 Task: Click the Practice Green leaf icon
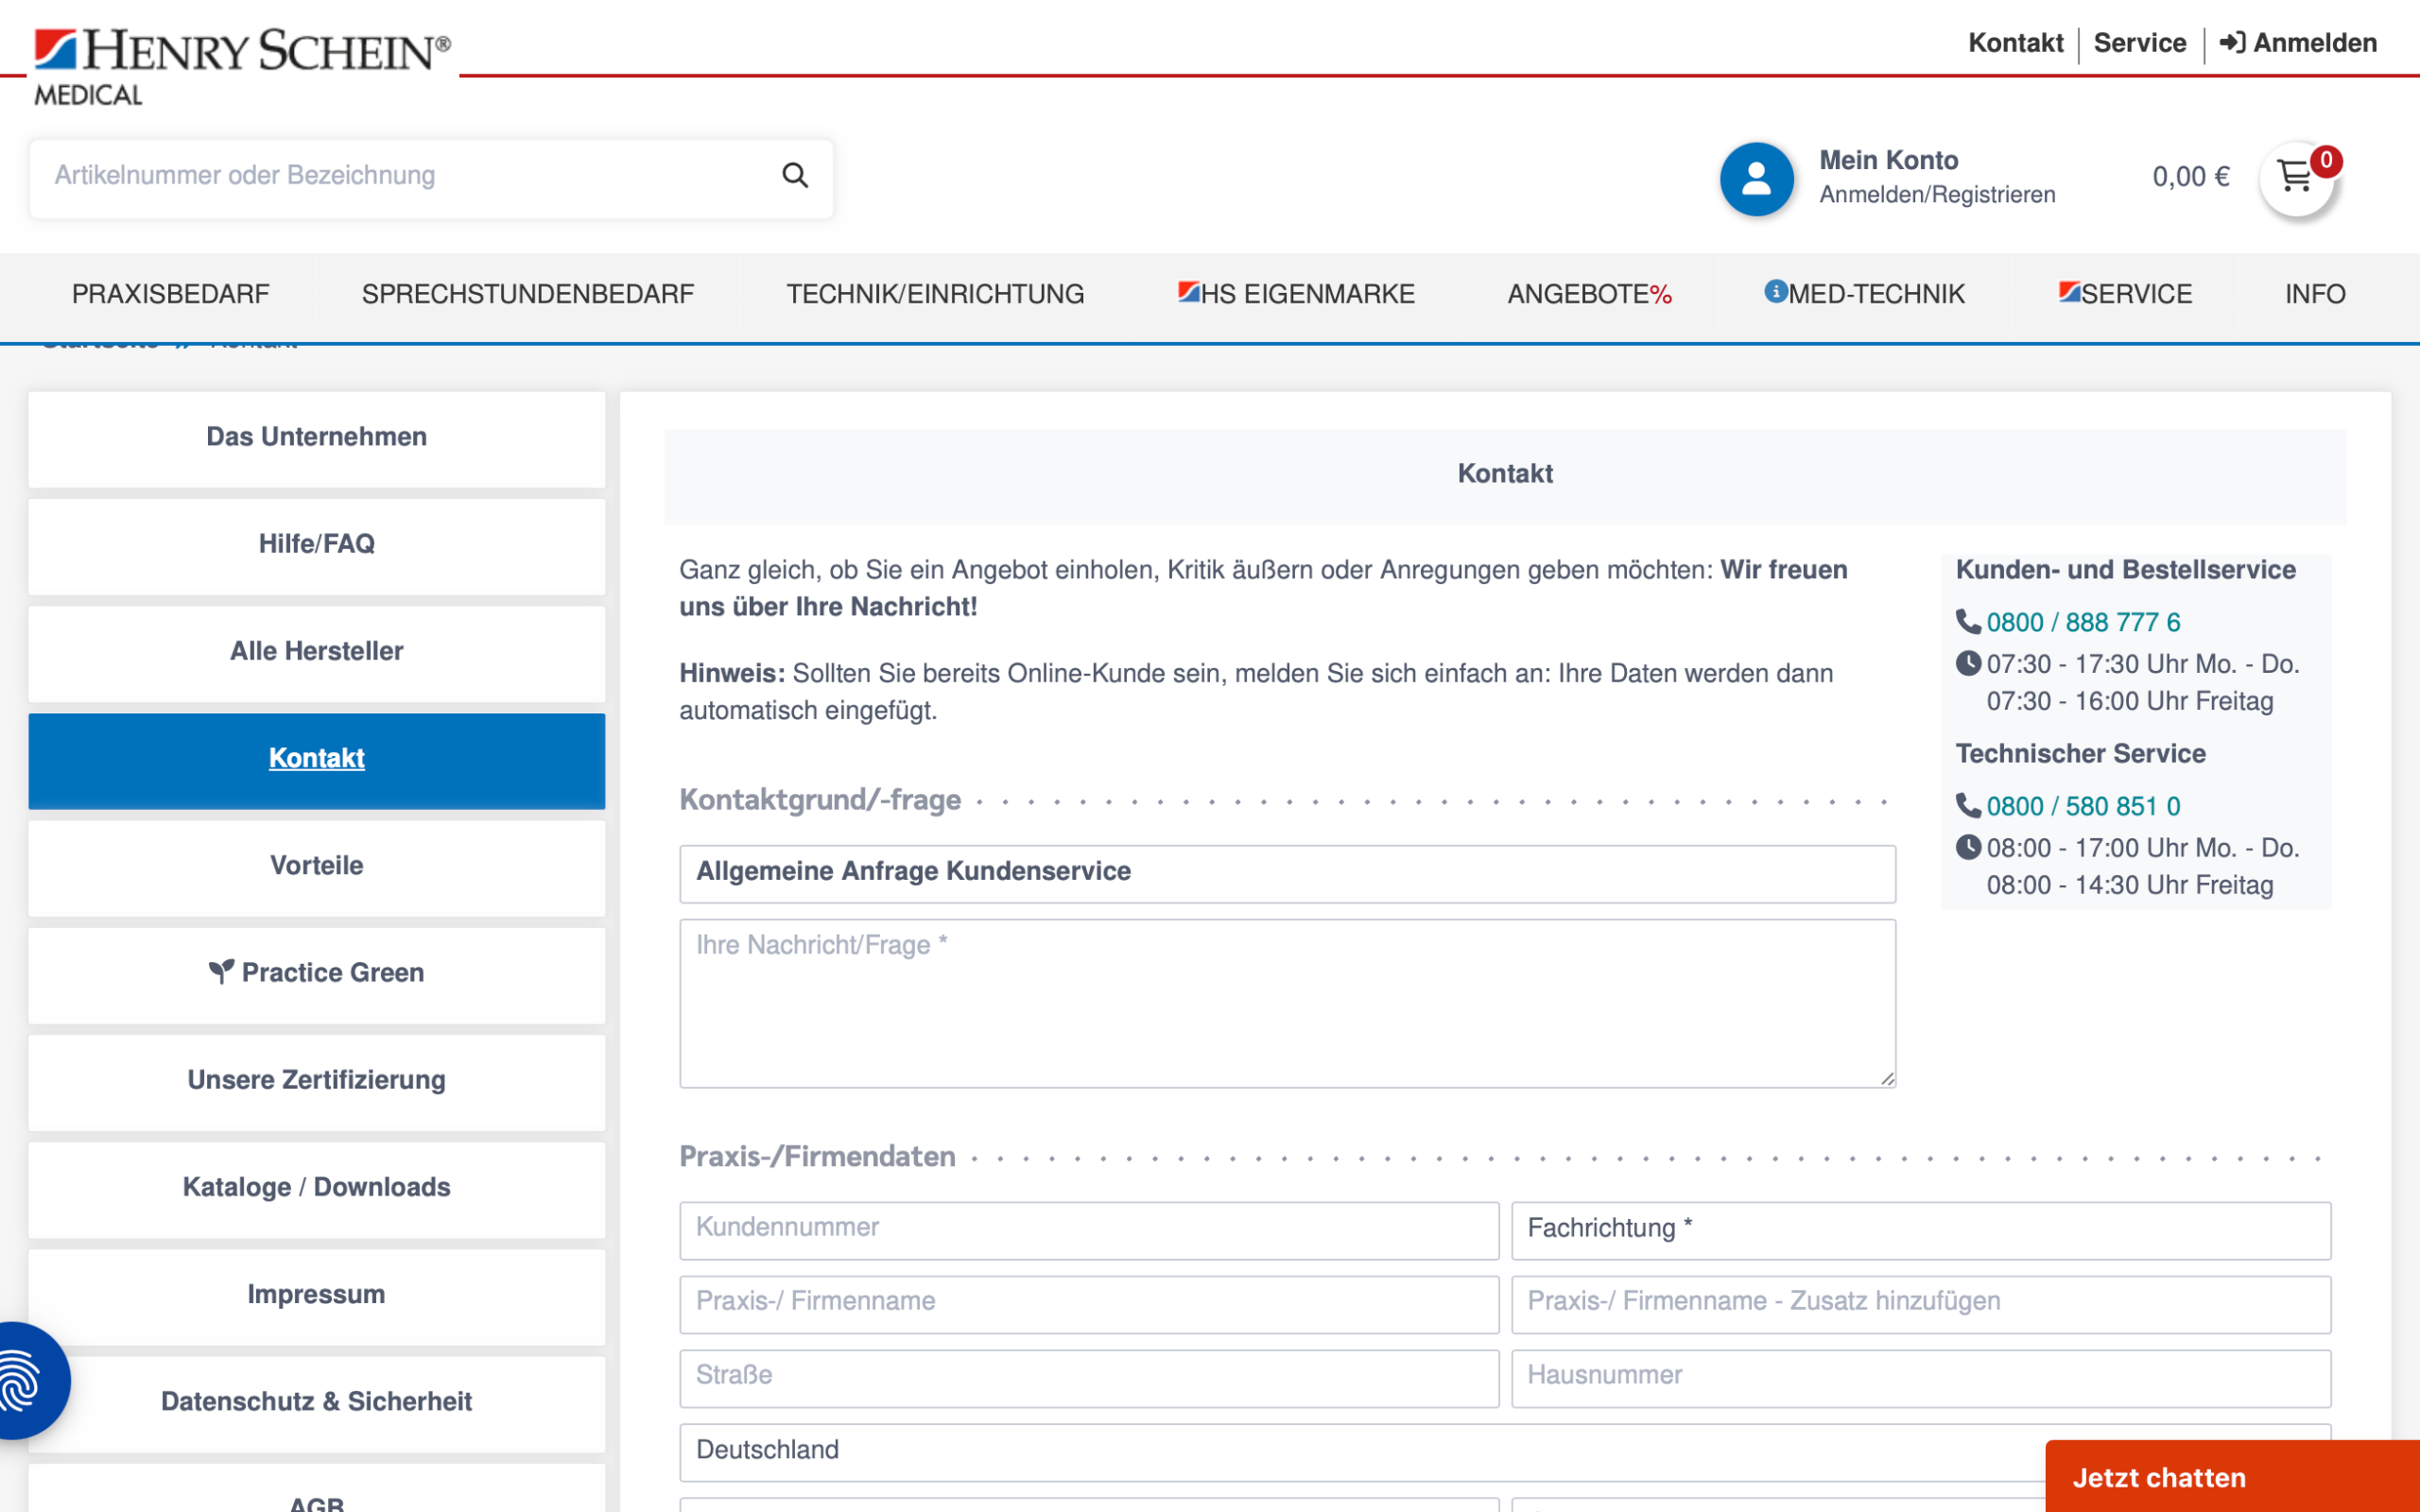pos(222,972)
